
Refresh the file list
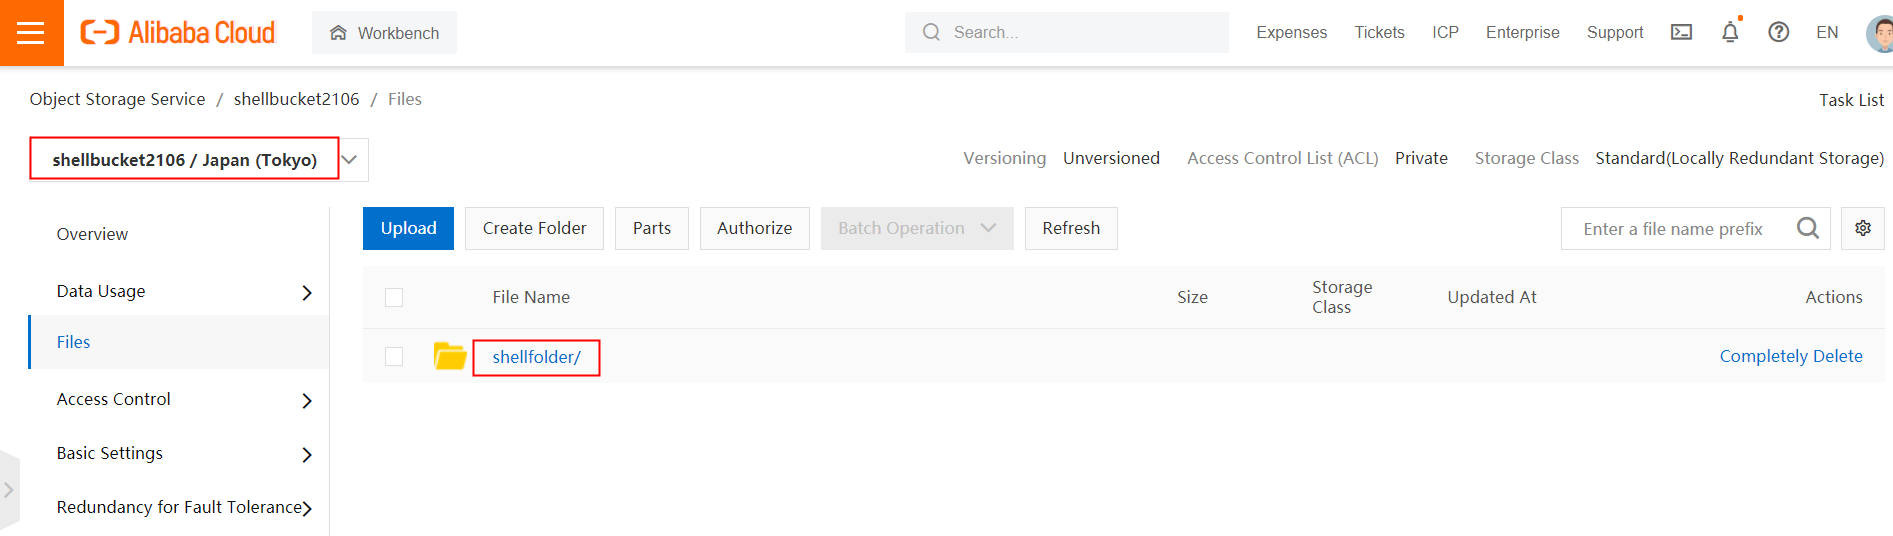pos(1071,228)
